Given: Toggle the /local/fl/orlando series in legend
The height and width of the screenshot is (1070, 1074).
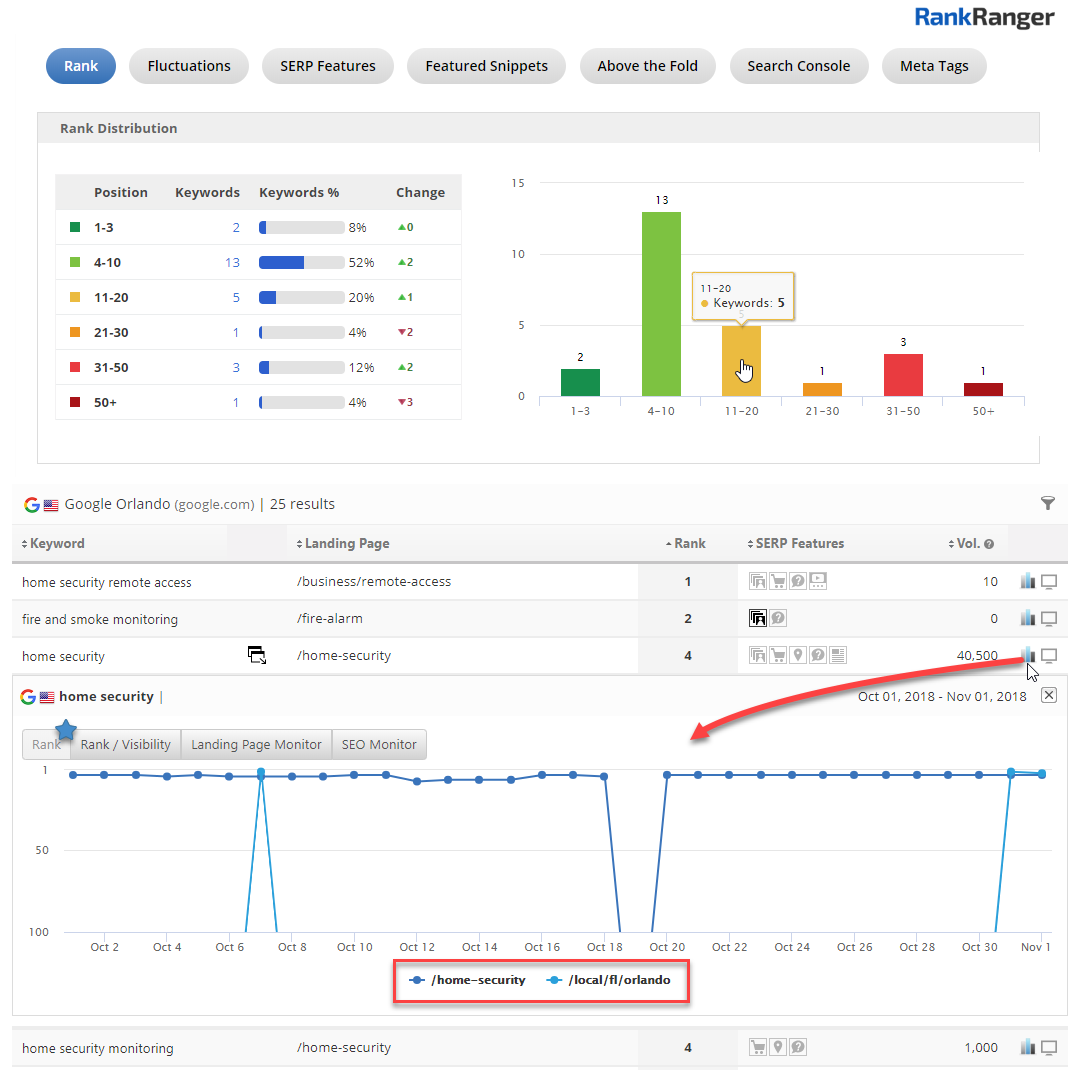Looking at the screenshot, I should 609,980.
